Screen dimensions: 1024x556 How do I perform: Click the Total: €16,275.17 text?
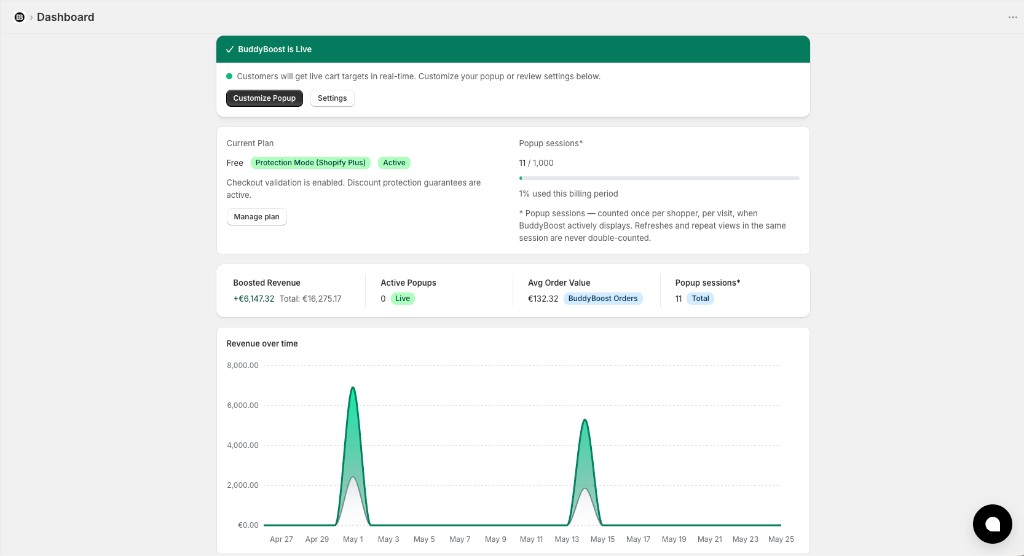(311, 299)
